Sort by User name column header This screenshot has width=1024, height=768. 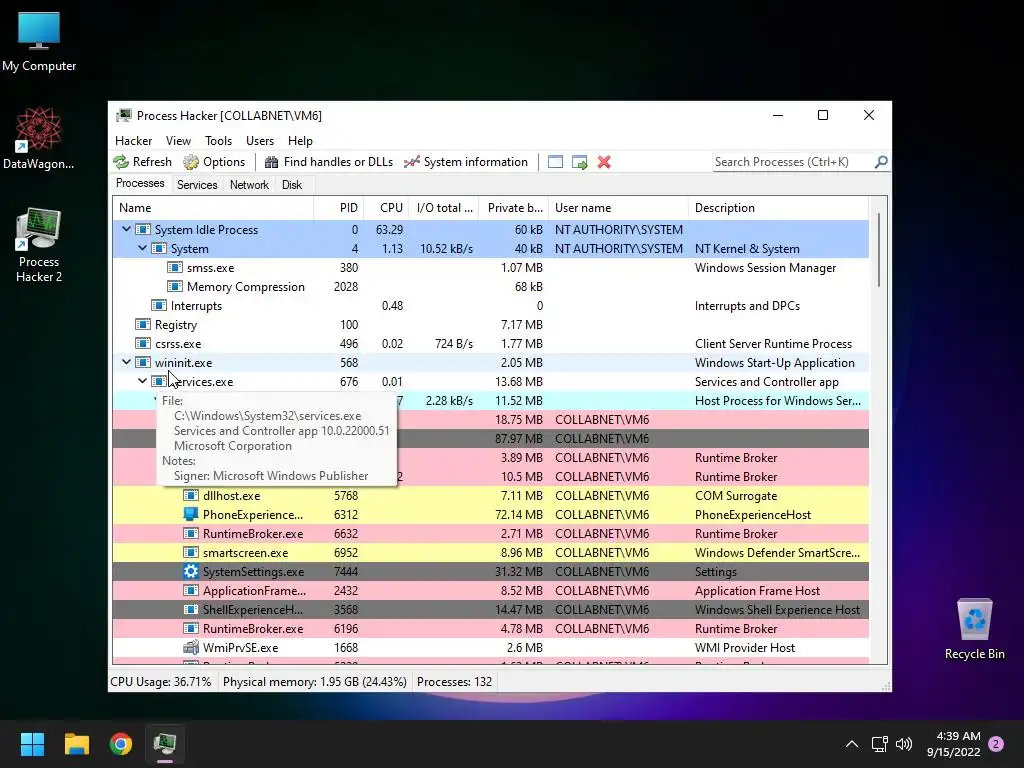[x=618, y=208]
